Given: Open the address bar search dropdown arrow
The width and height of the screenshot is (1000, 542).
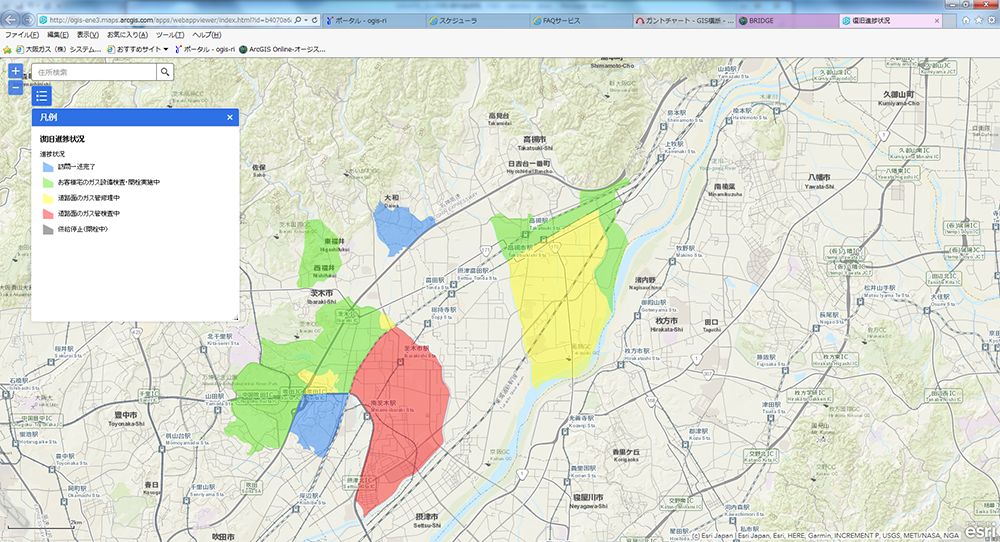Looking at the screenshot, I should [x=305, y=20].
